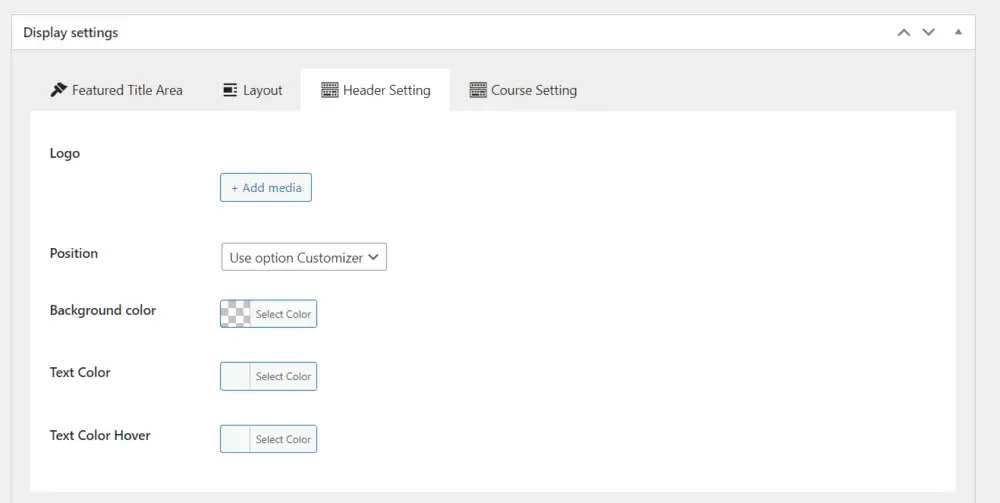Click the layout icon beside Layout tab
Screen dimensions: 1000x503
(x=230, y=90)
